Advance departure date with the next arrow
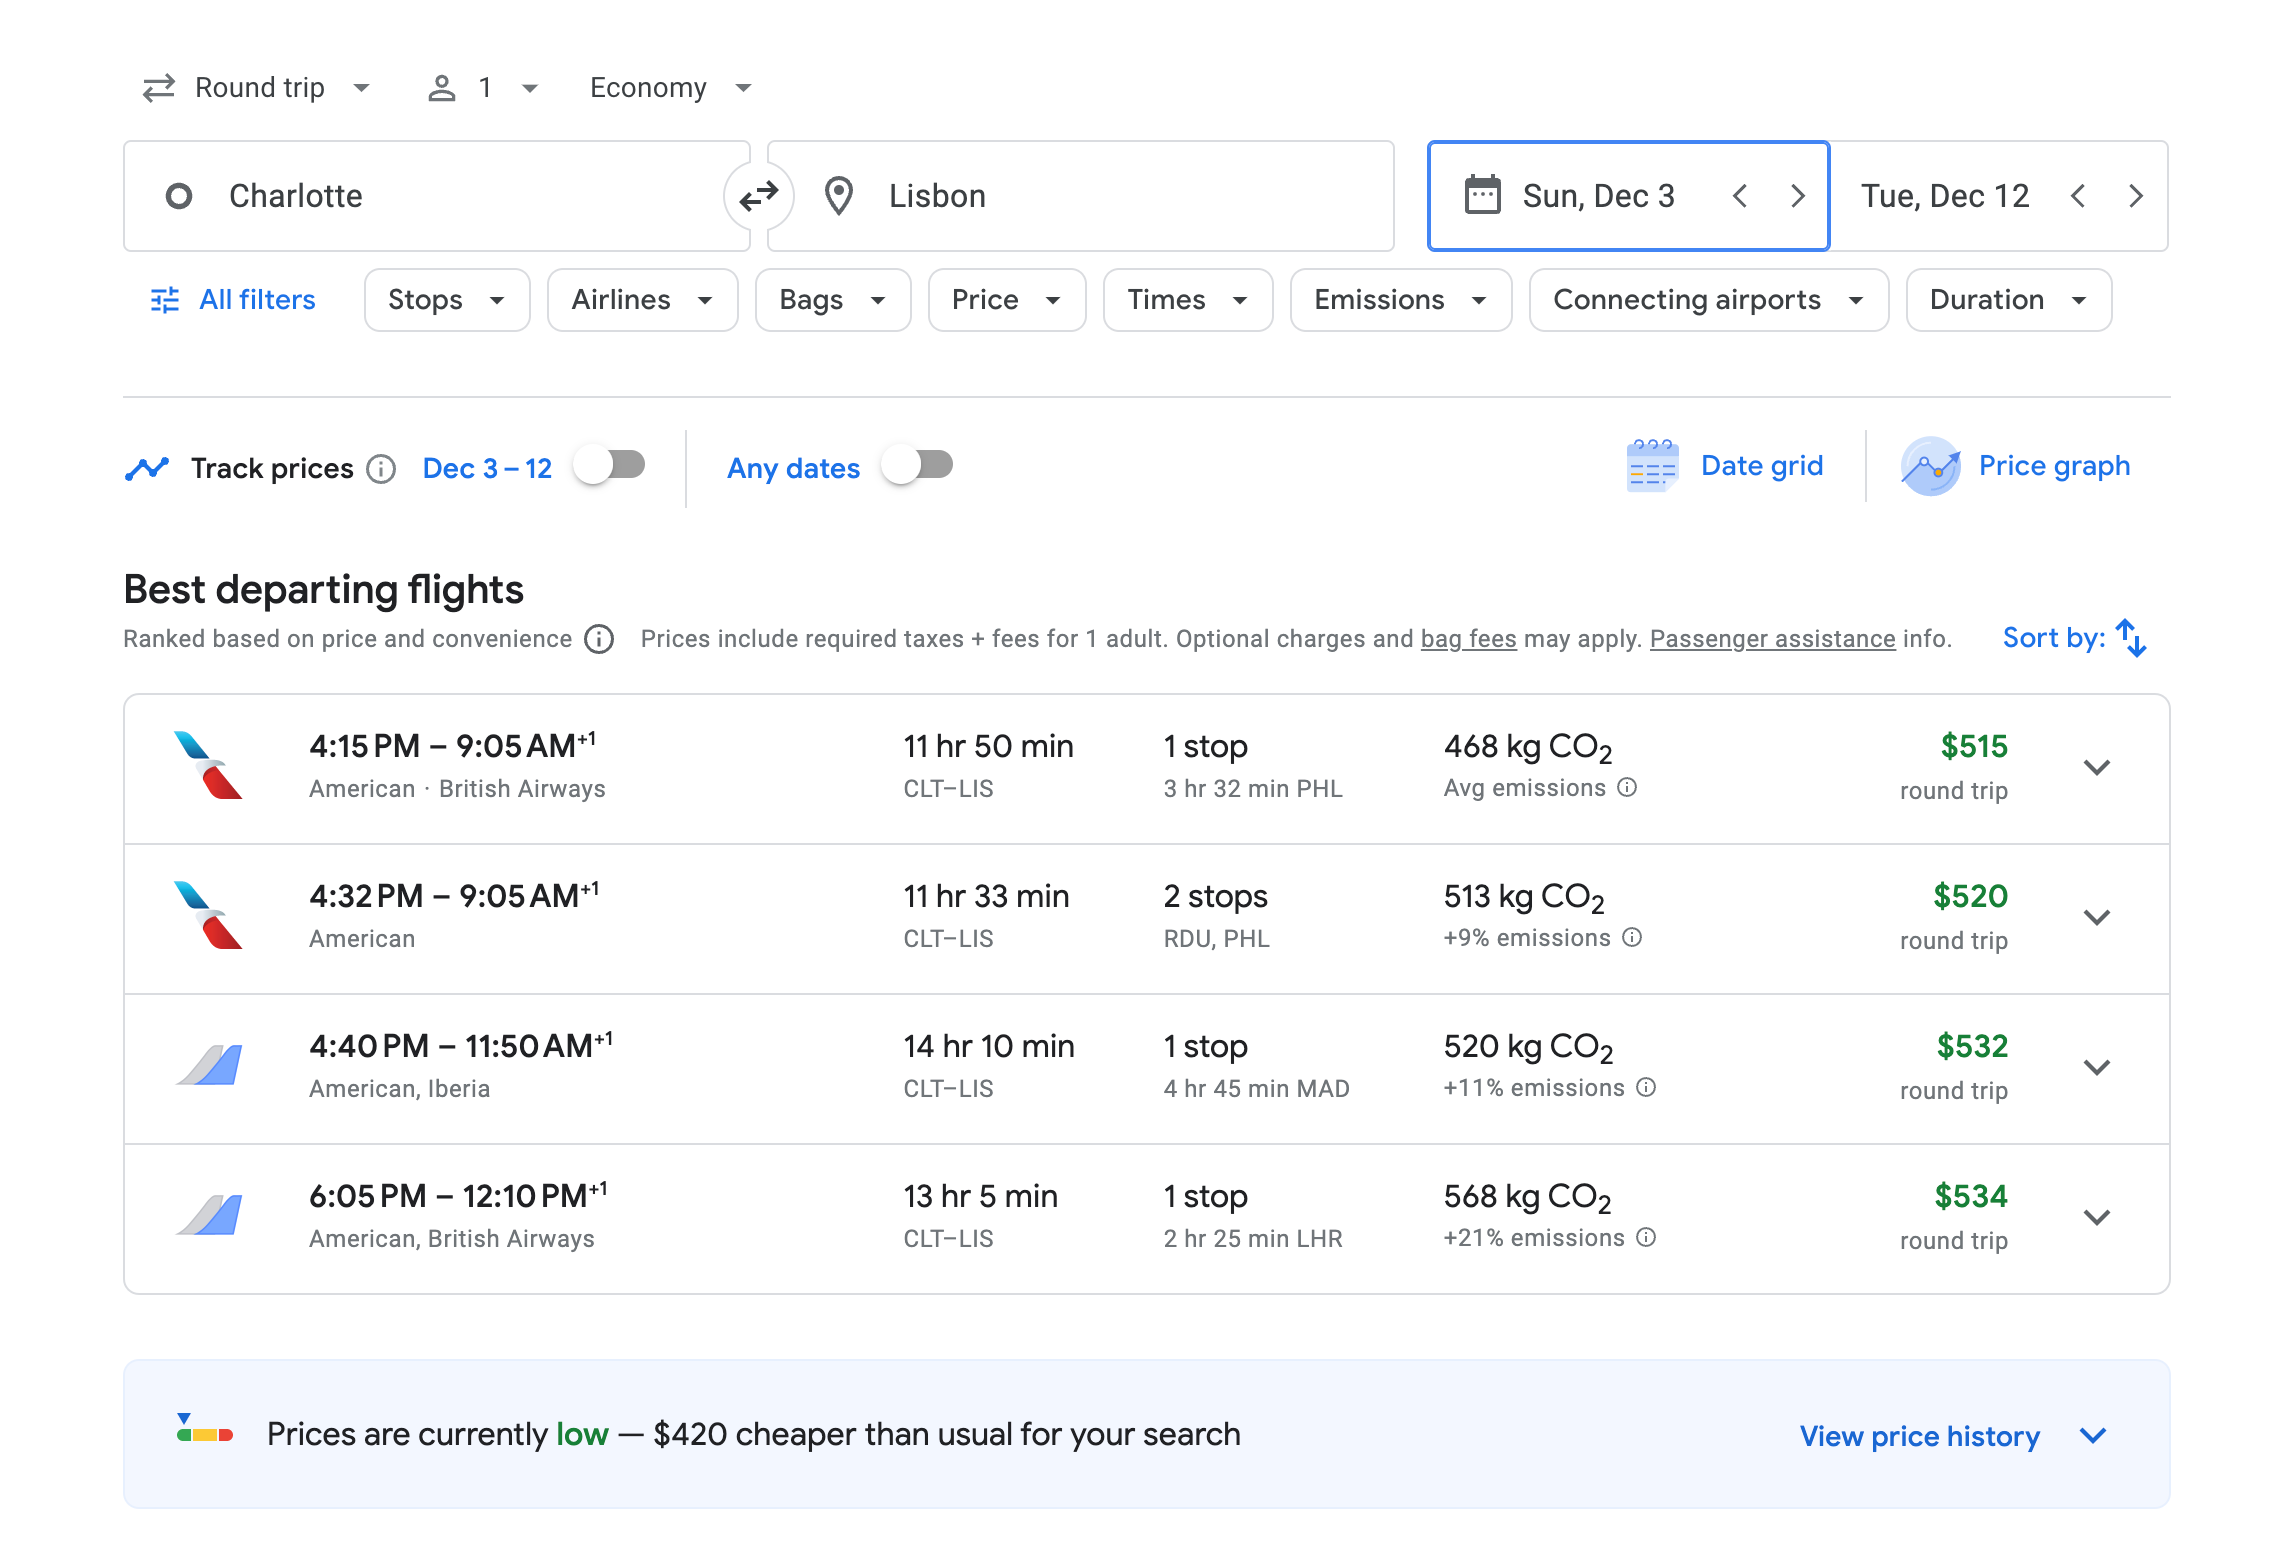 (1798, 196)
